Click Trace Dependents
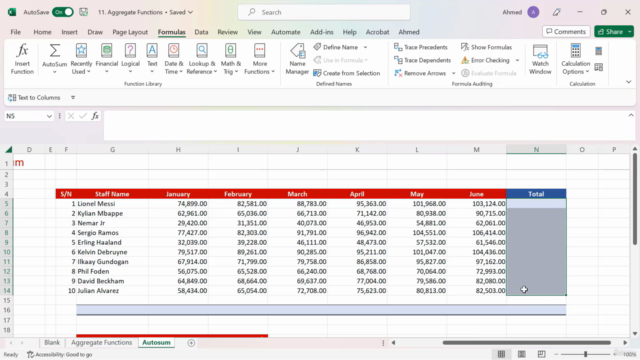640x360 pixels. tap(422, 60)
